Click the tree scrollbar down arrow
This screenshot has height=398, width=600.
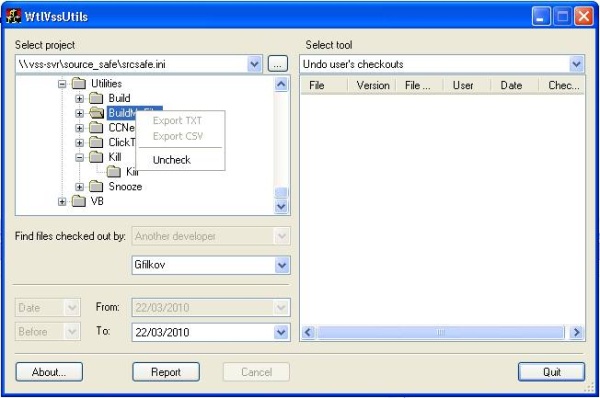pyautogui.click(x=281, y=206)
